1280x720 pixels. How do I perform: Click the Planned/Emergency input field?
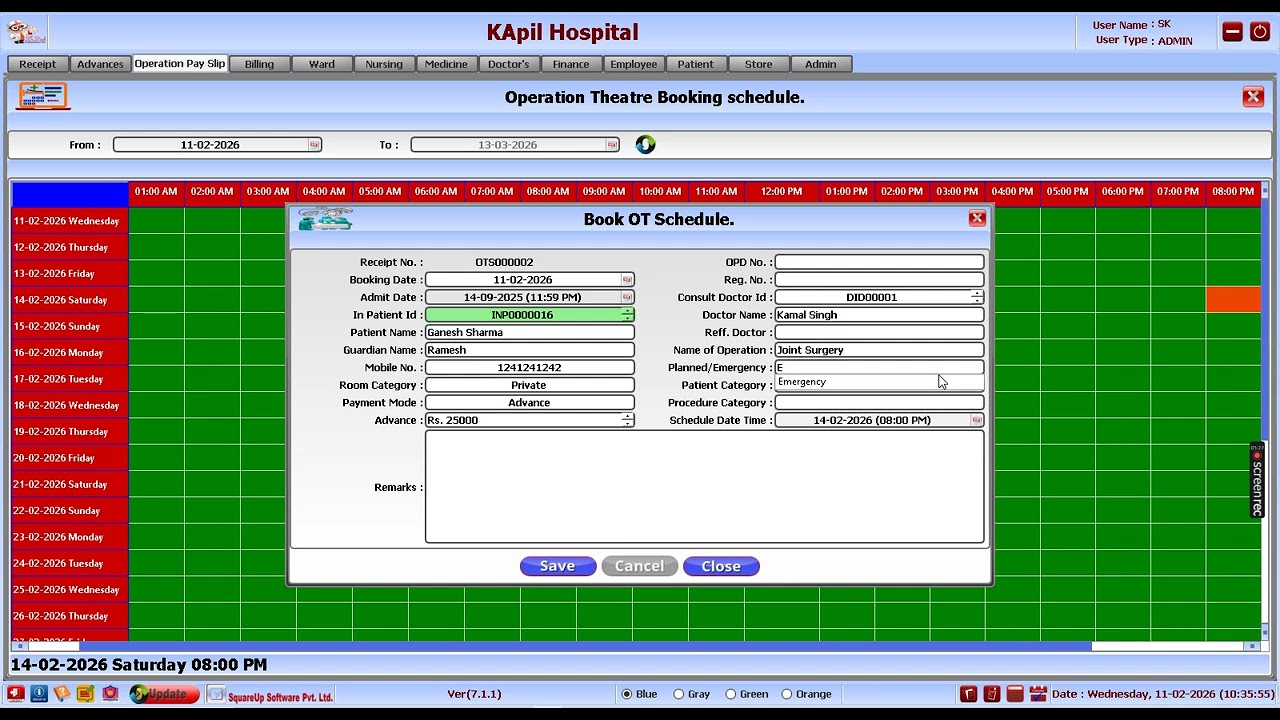coord(879,367)
